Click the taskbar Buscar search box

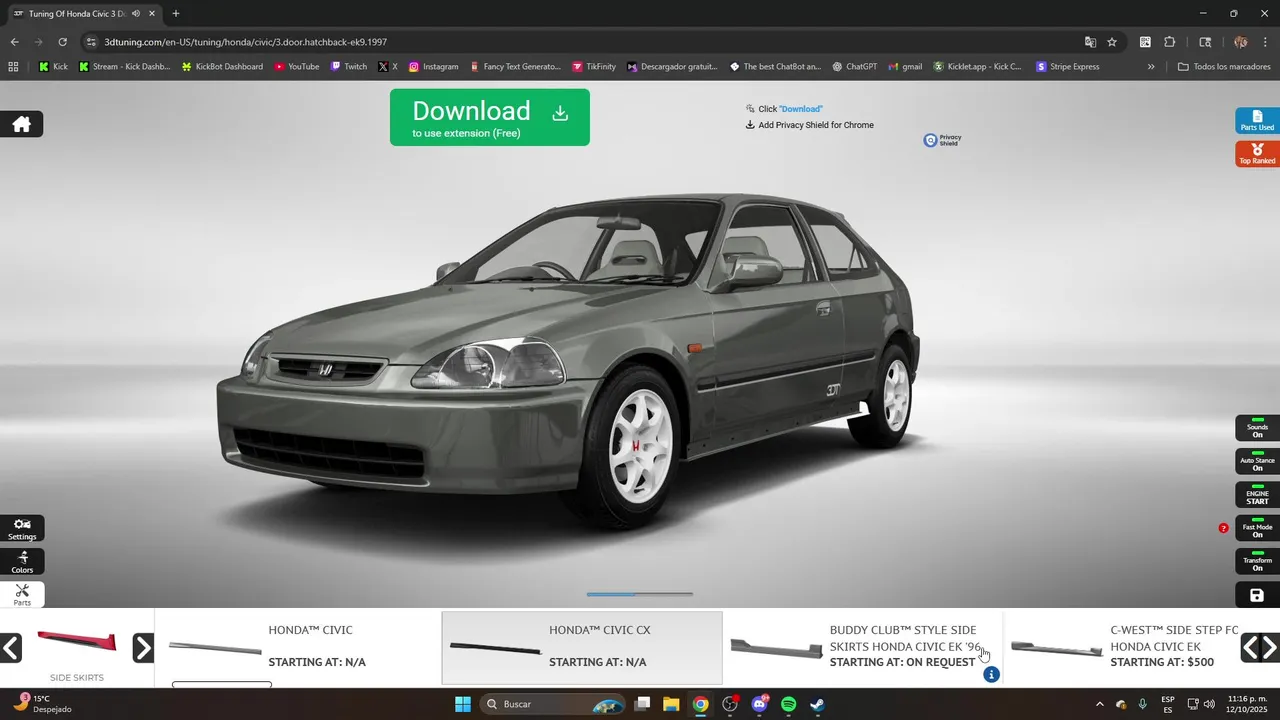click(553, 704)
